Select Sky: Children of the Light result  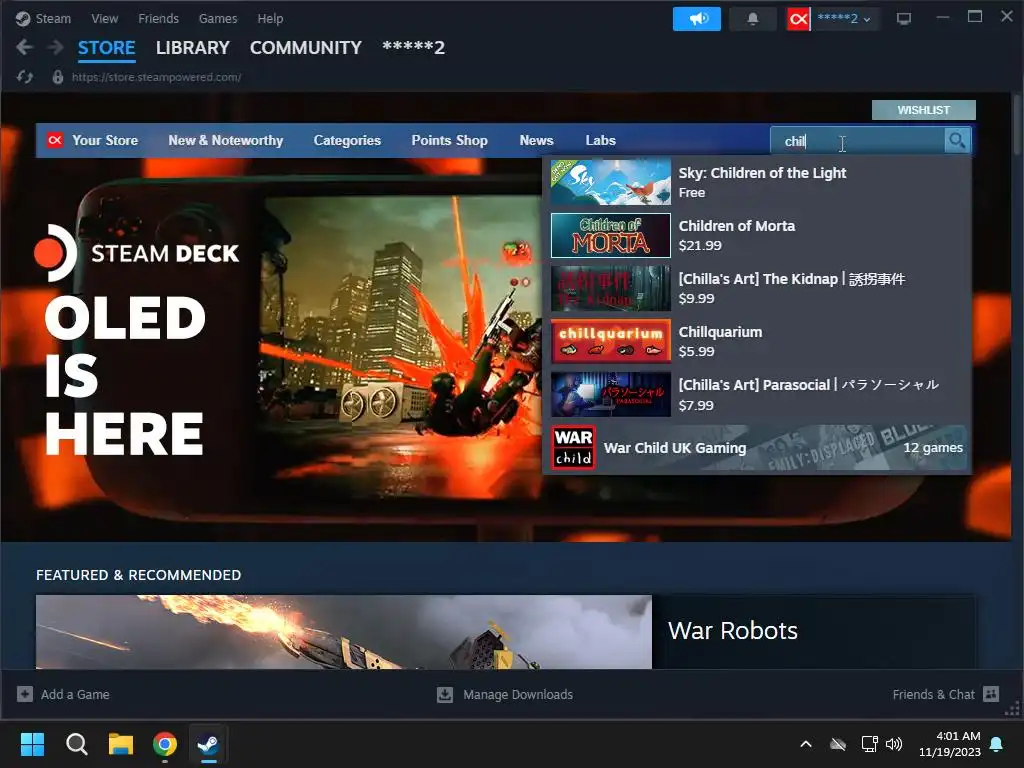pyautogui.click(x=757, y=183)
